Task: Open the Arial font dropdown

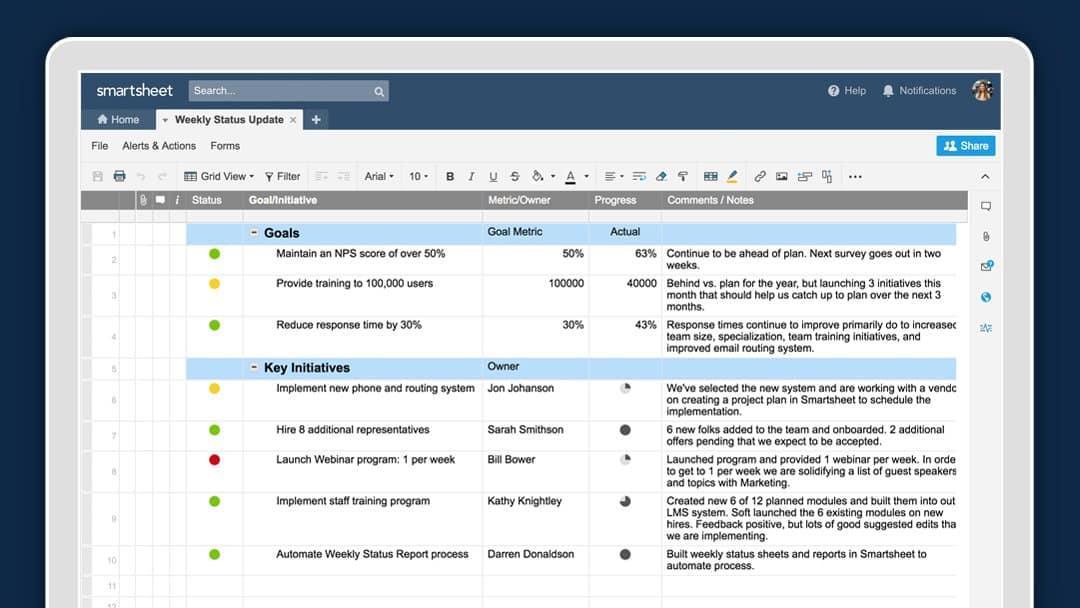Action: (x=379, y=176)
